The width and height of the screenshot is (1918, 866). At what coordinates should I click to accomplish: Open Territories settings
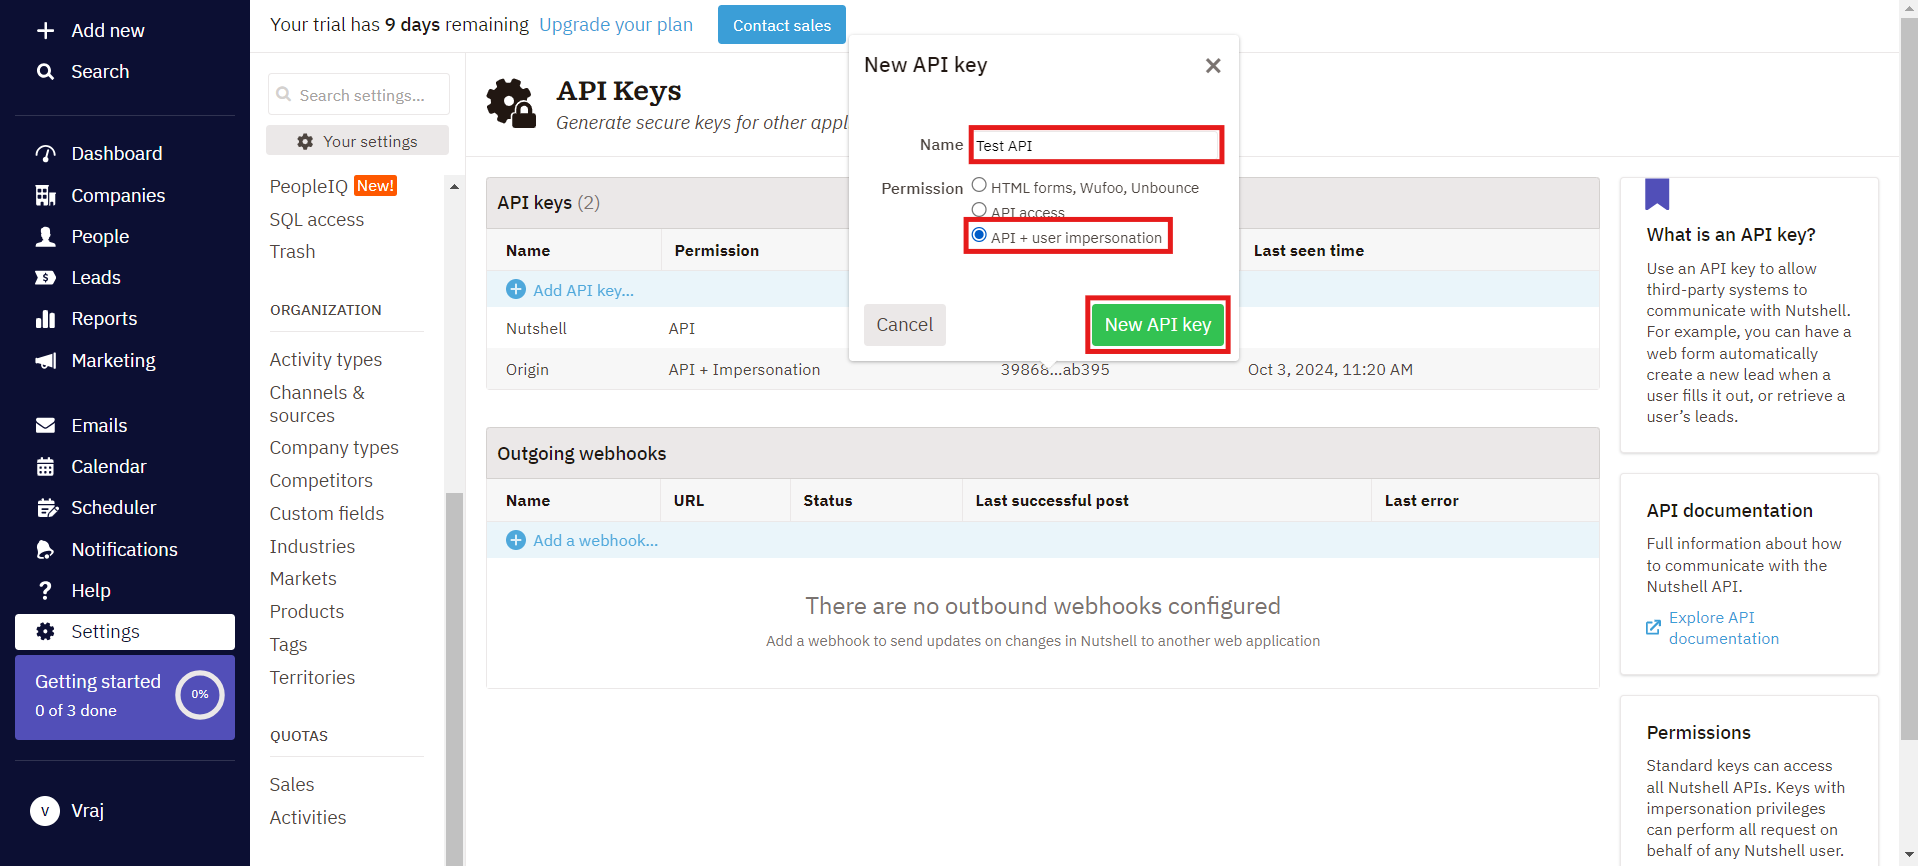point(312,677)
